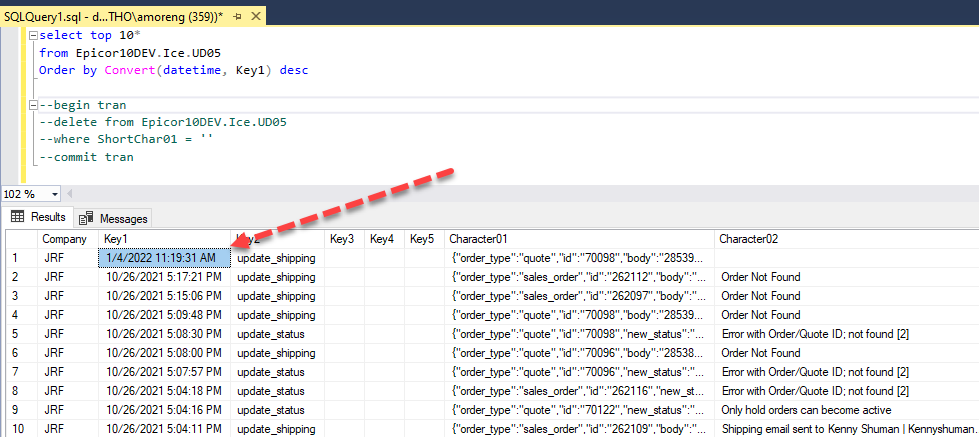The image size is (979, 437).
Task: Click Order Not Found in row 2
Action: pos(846,277)
